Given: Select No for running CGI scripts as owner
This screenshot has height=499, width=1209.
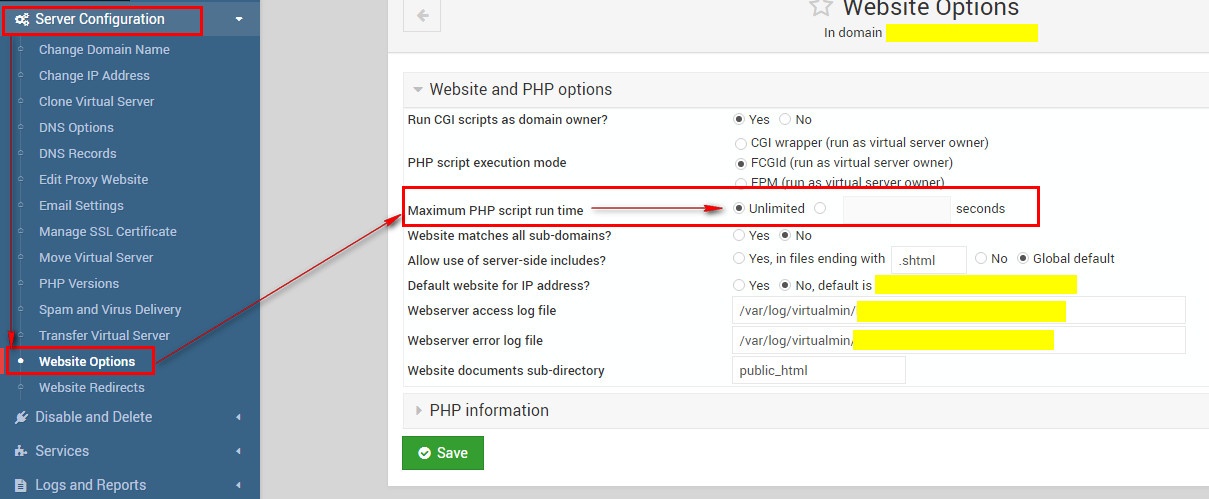Looking at the screenshot, I should 785,120.
